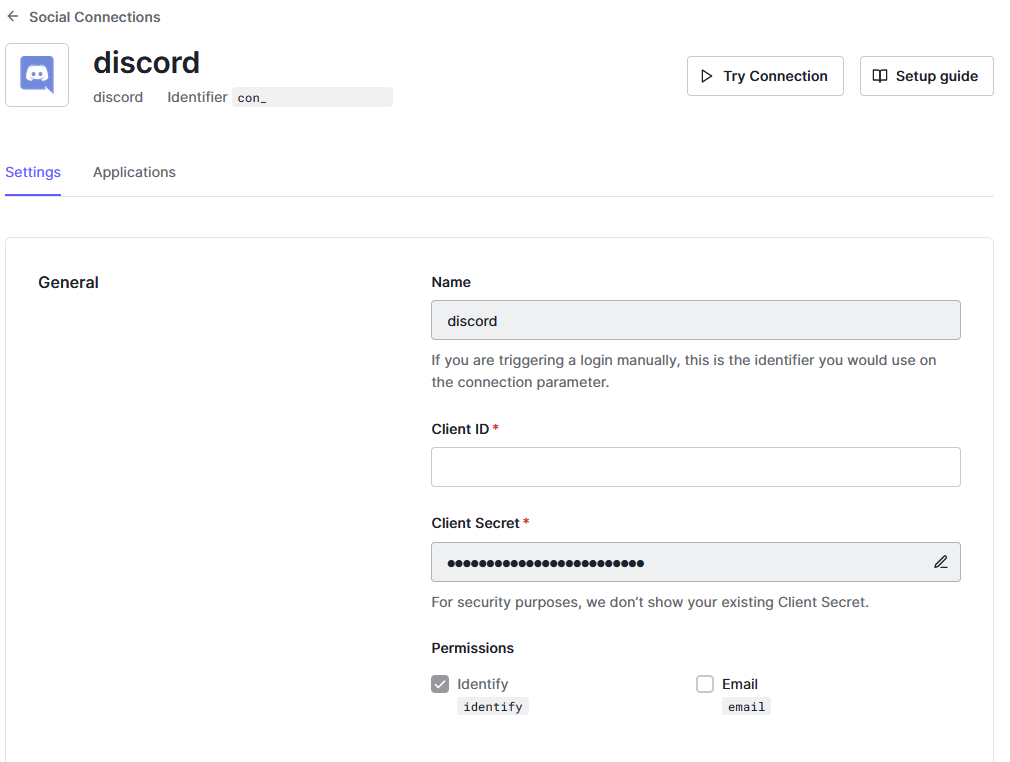Select the Settings tab
This screenshot has height=762, width=1010.
pos(33,172)
